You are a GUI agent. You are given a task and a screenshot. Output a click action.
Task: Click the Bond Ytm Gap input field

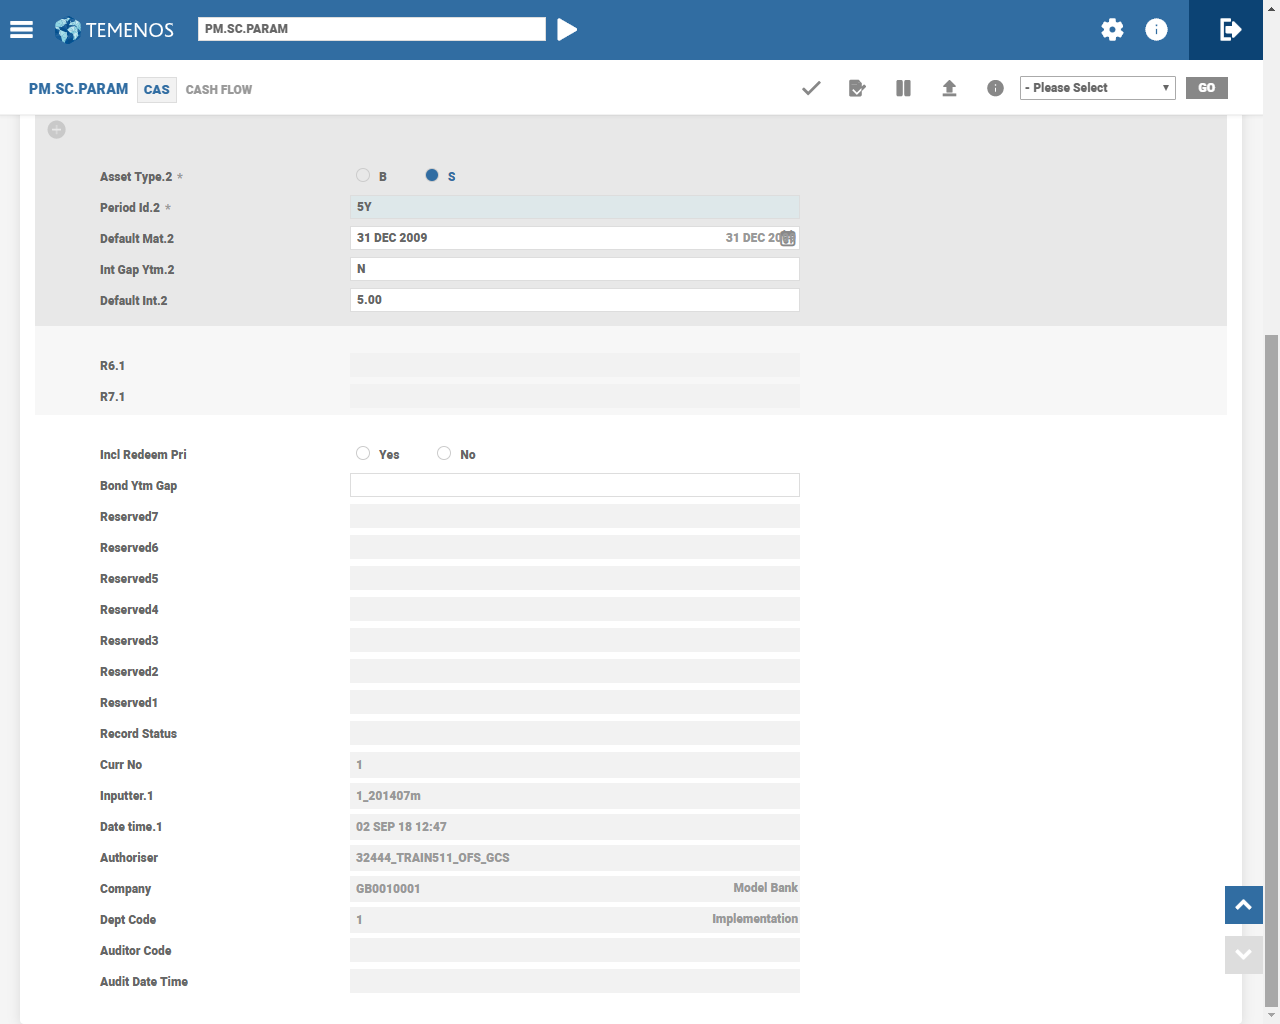pos(574,485)
